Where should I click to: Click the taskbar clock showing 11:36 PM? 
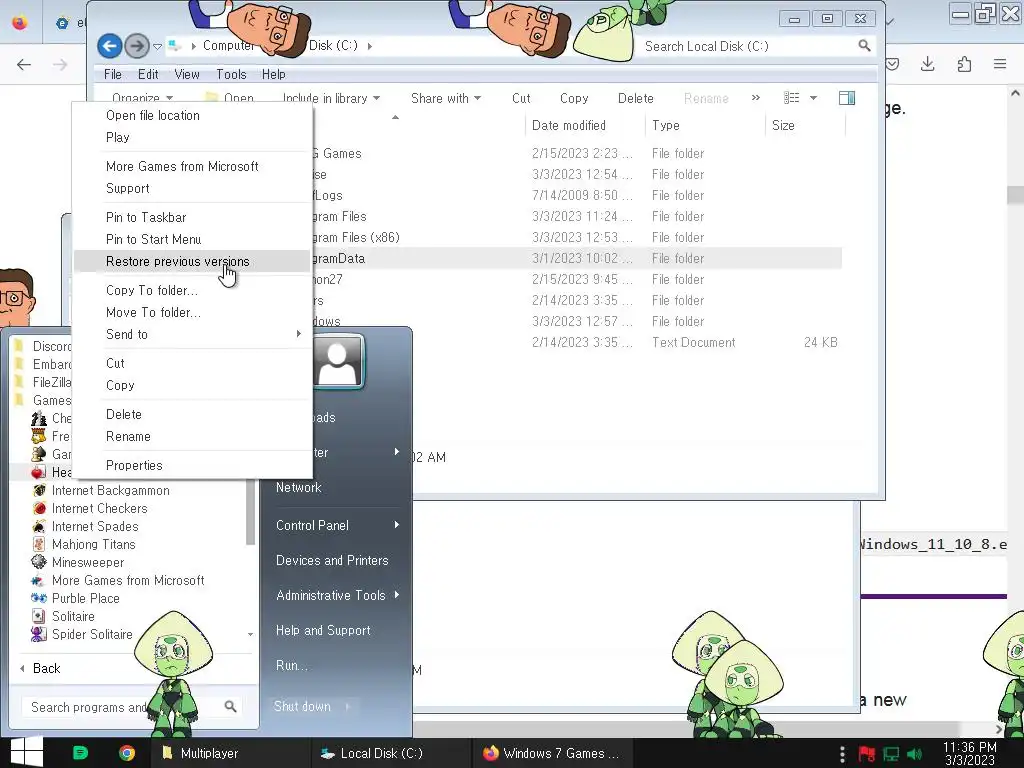[x=970, y=753]
